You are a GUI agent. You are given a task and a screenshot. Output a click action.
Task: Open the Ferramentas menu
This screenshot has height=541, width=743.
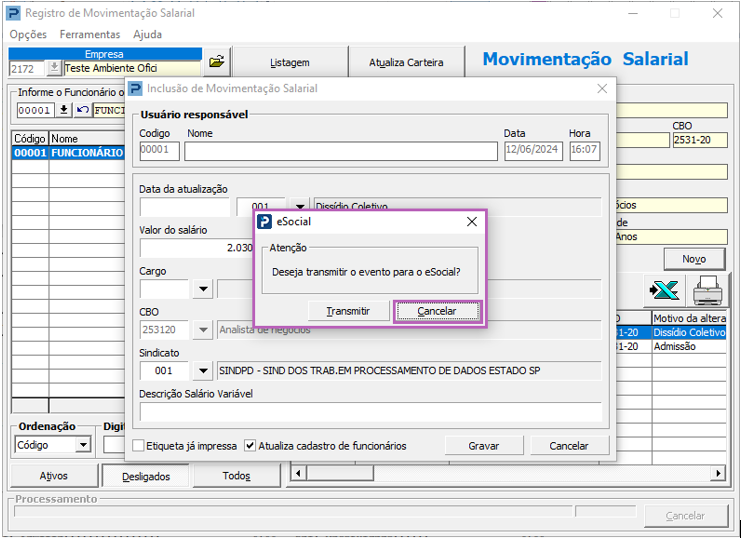pos(89,34)
